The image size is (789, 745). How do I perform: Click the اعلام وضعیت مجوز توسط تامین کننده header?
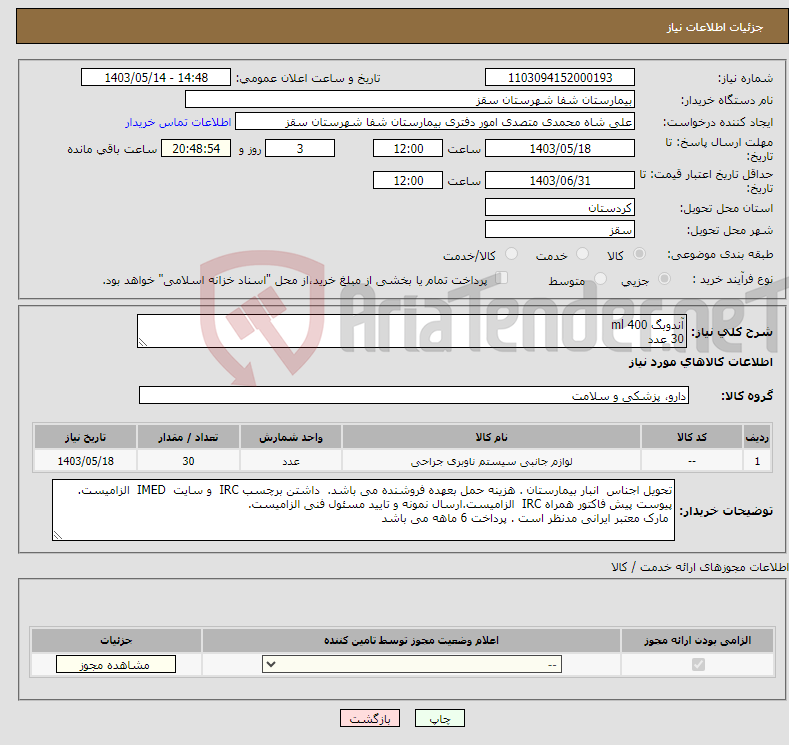point(411,640)
